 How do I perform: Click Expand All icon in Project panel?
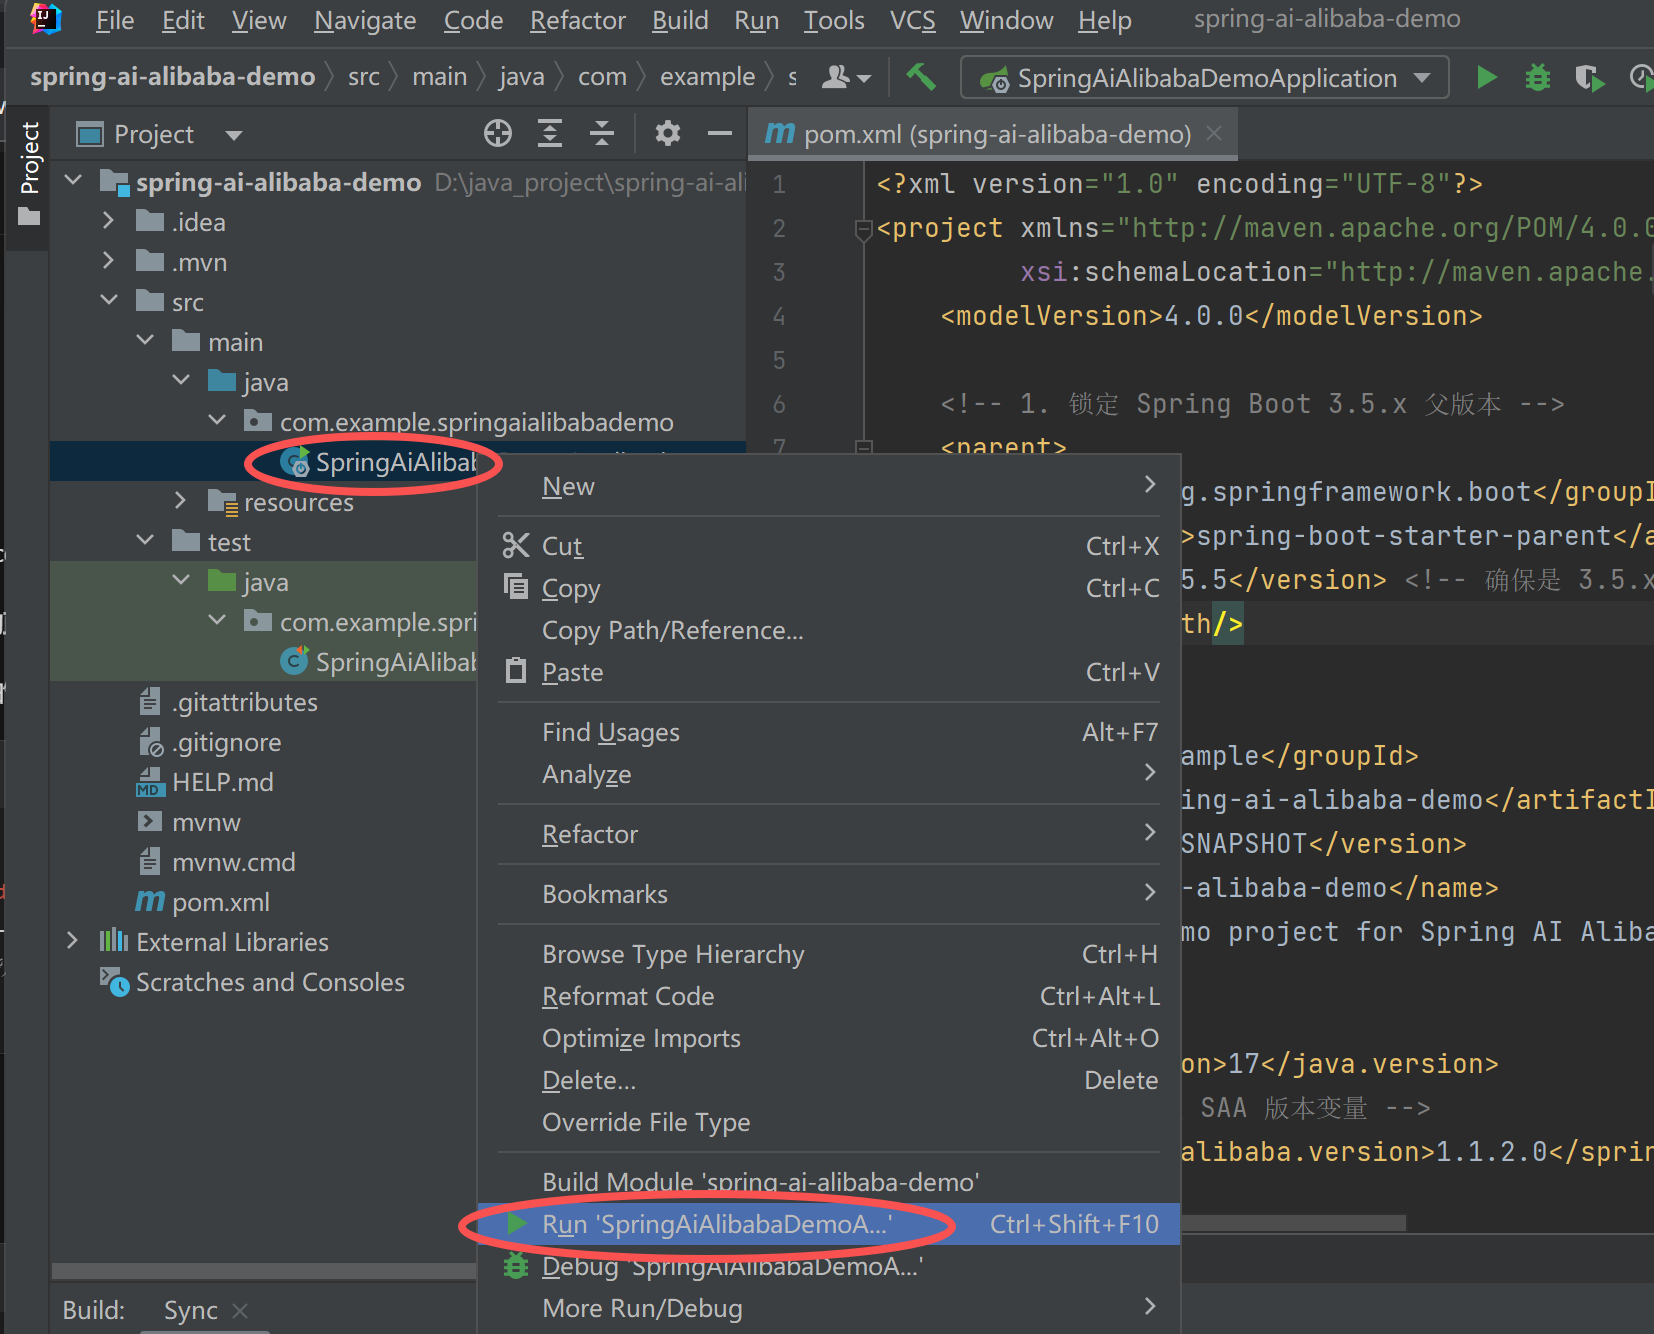550,133
